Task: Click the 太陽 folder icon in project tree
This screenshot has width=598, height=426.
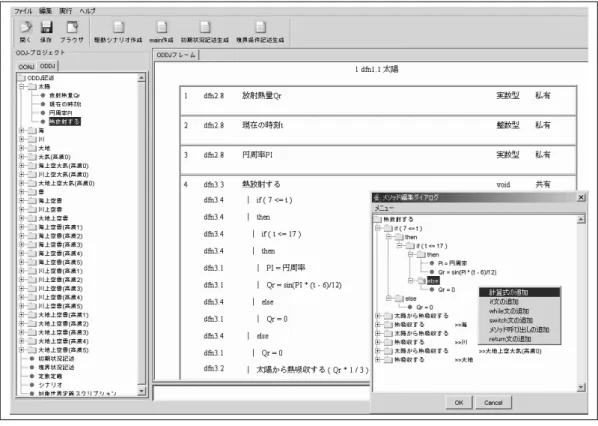Action: click(x=32, y=87)
